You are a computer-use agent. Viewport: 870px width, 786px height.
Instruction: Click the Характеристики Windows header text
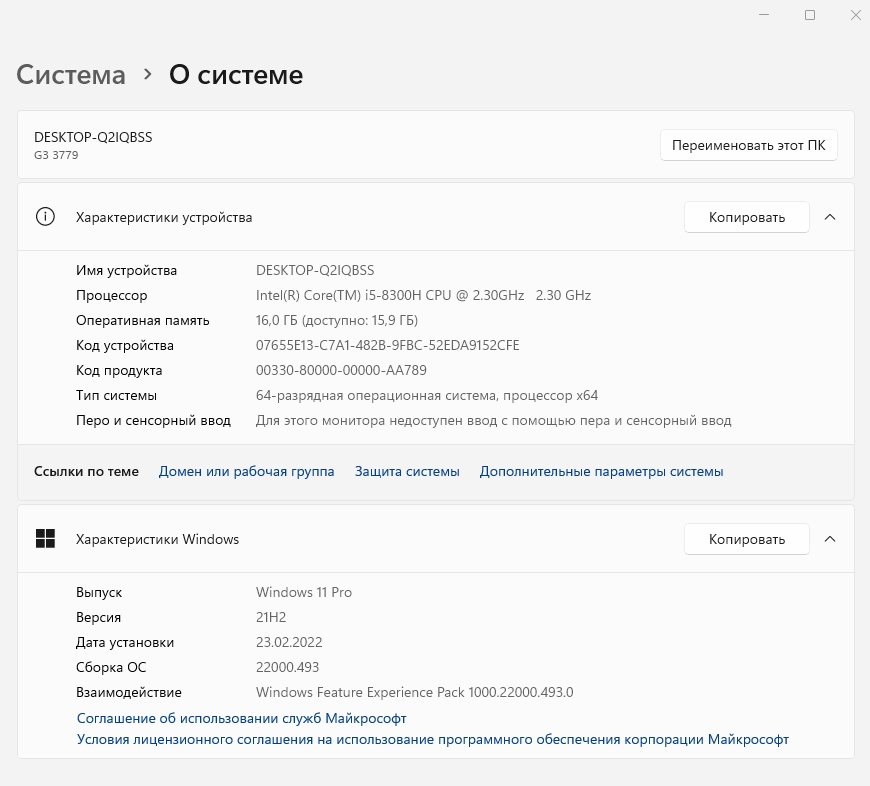tap(158, 539)
